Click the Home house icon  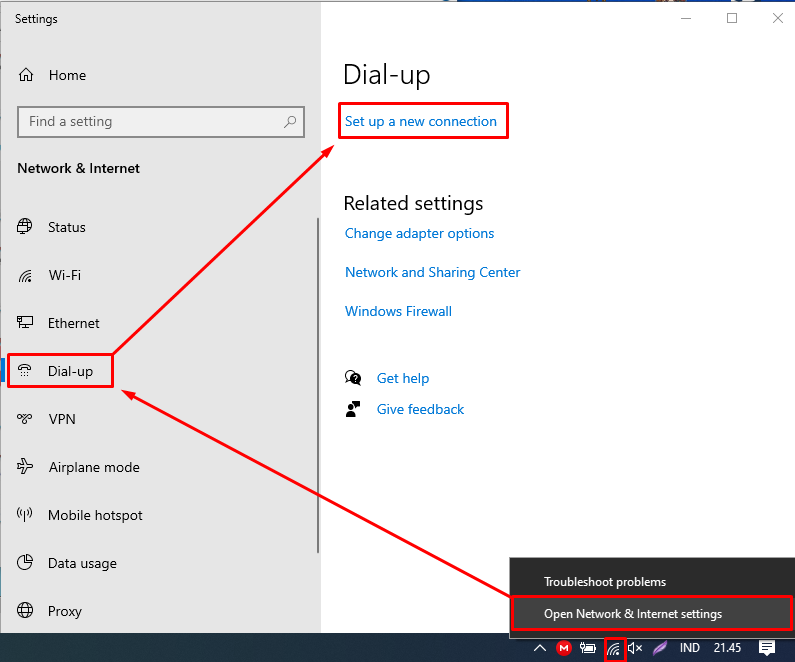[26, 75]
